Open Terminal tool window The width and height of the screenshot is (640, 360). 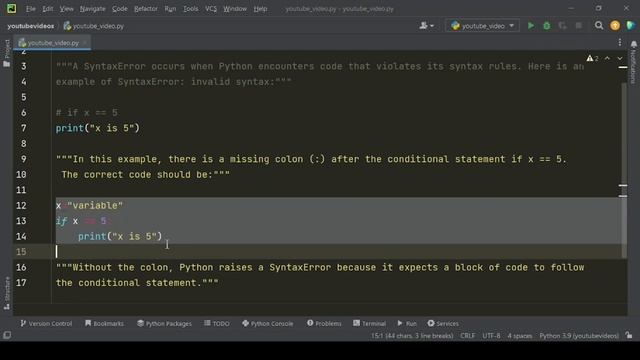(x=369, y=323)
